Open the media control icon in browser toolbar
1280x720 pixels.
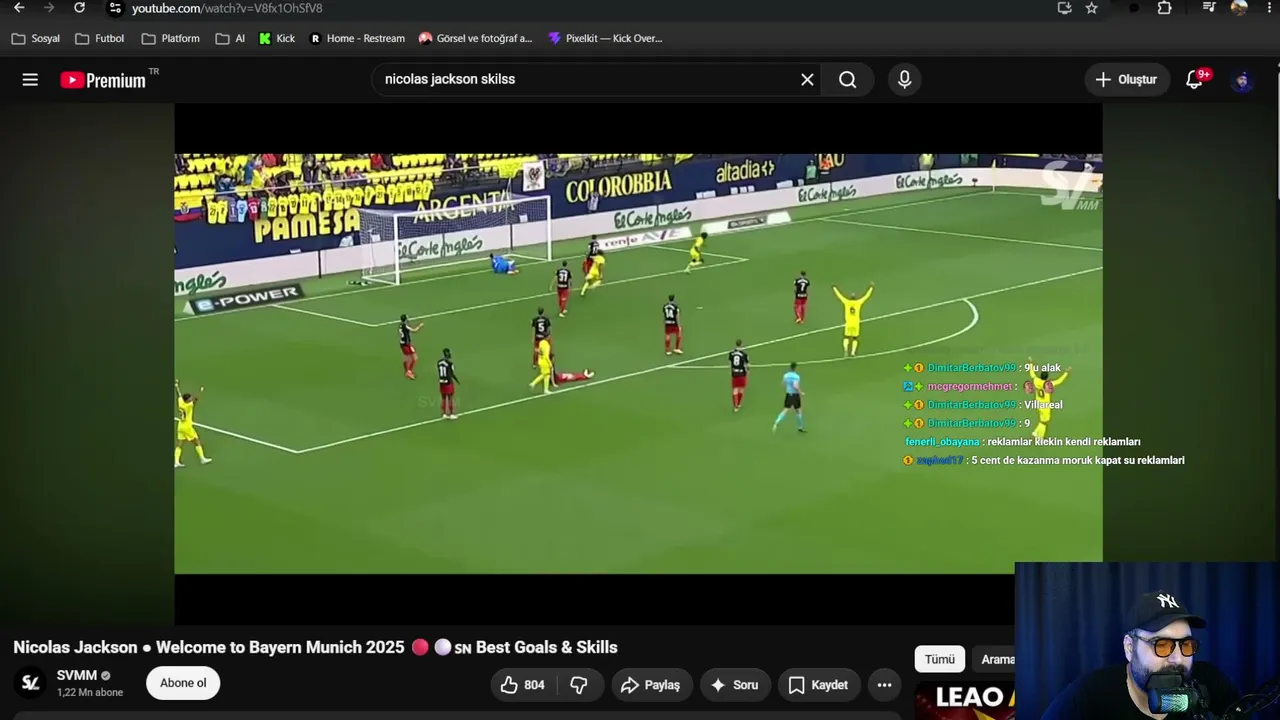1209,8
